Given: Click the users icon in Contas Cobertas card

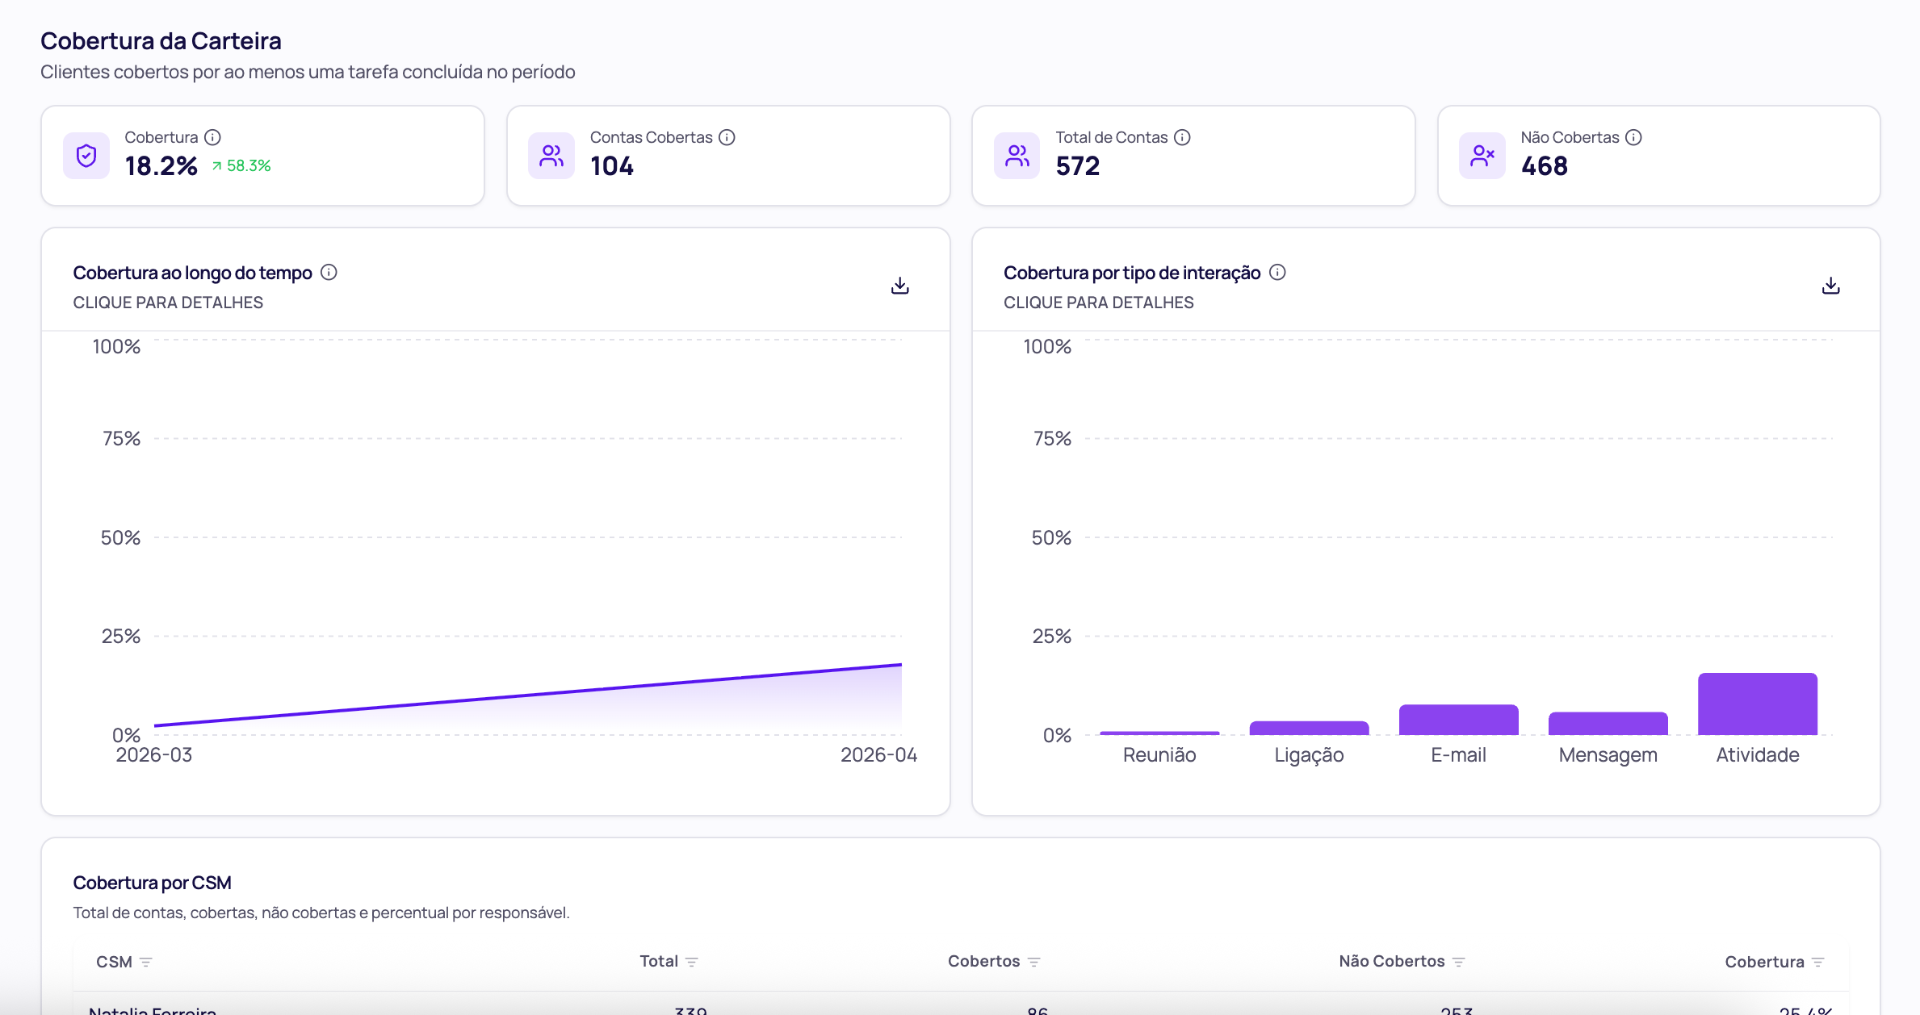Looking at the screenshot, I should [x=551, y=156].
